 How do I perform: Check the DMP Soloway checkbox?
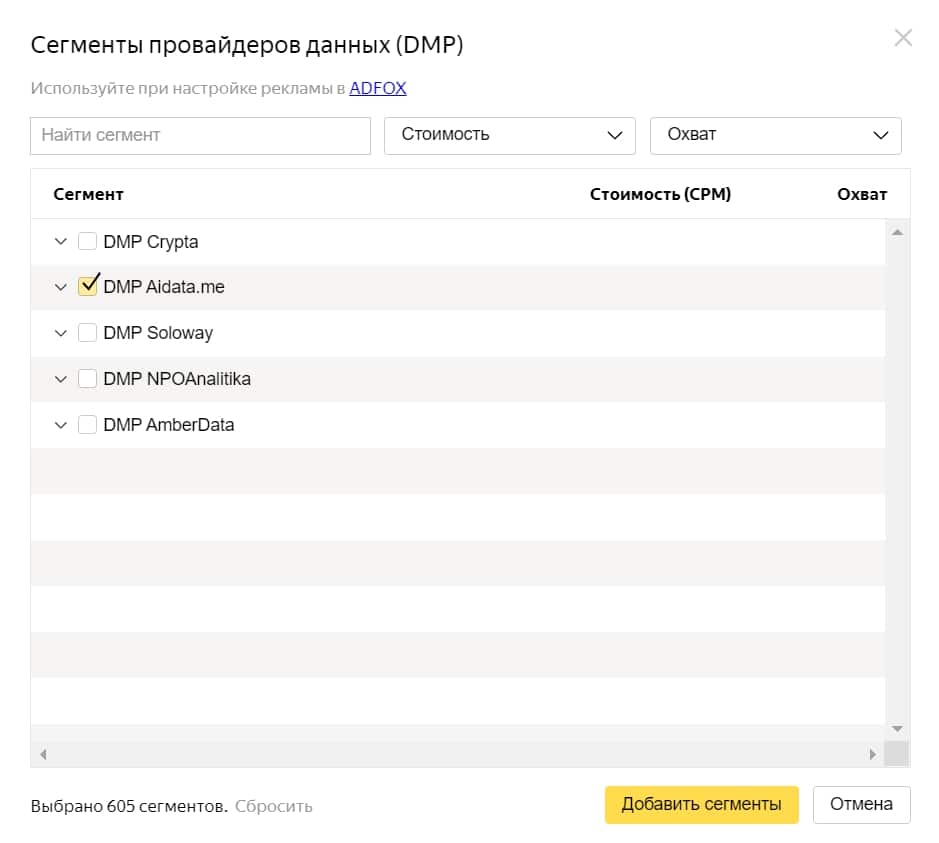(87, 332)
